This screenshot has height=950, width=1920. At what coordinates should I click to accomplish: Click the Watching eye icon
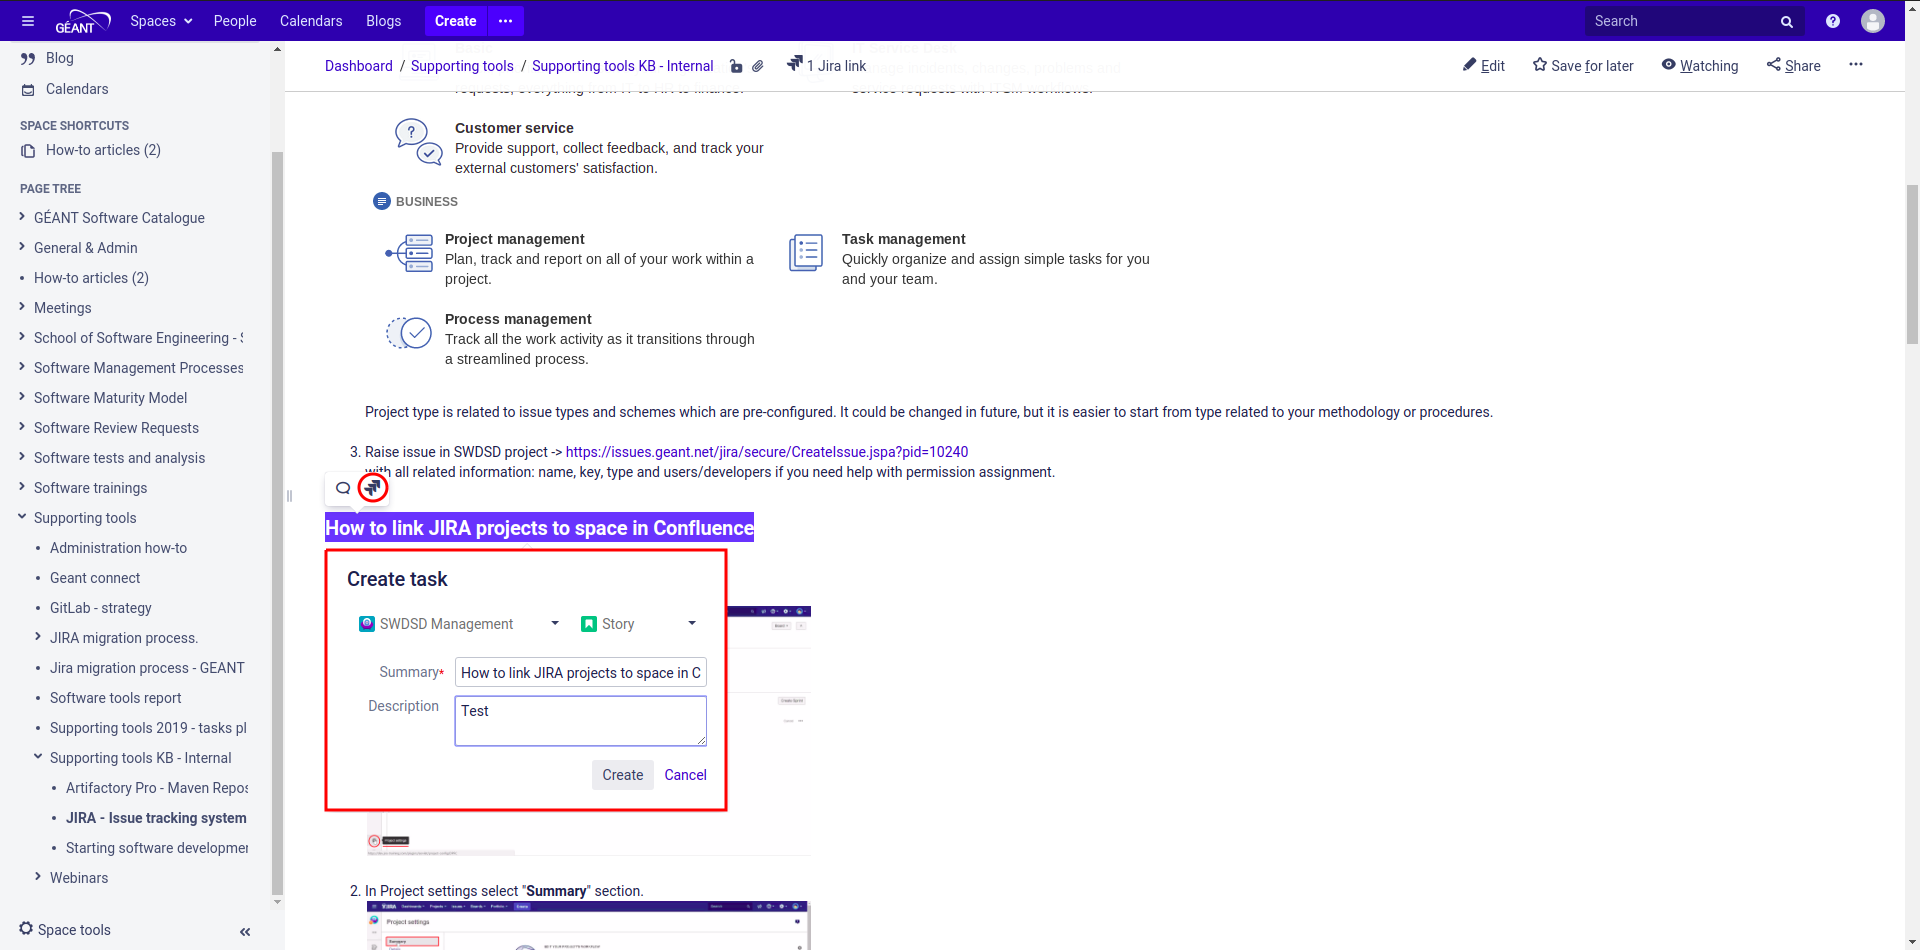tap(1669, 65)
